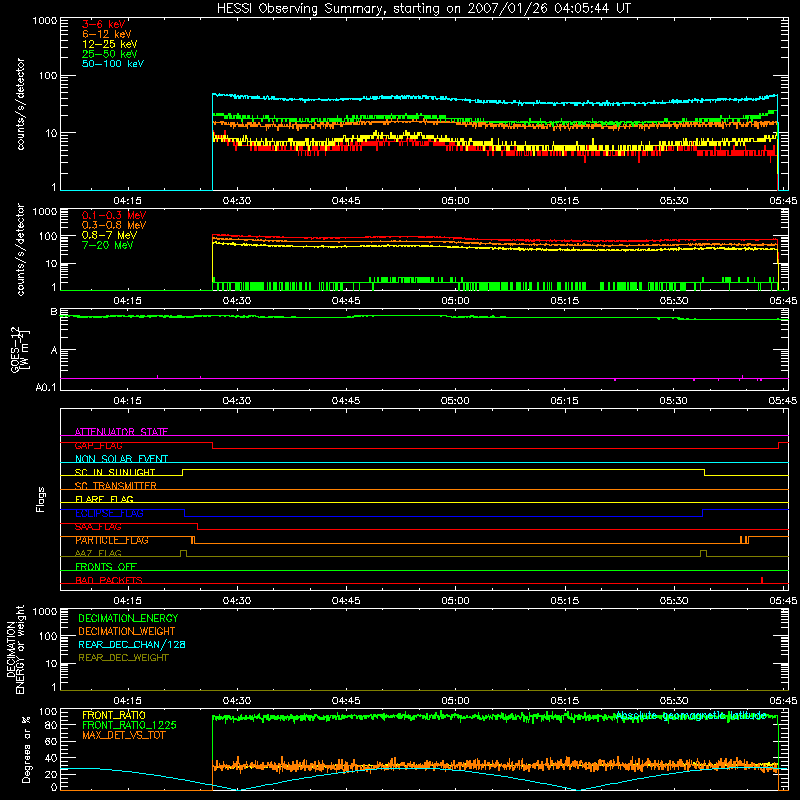Click the magenta low-channel line in GOES panel
Viewport: 800px width, 800px height.
(x=423, y=379)
